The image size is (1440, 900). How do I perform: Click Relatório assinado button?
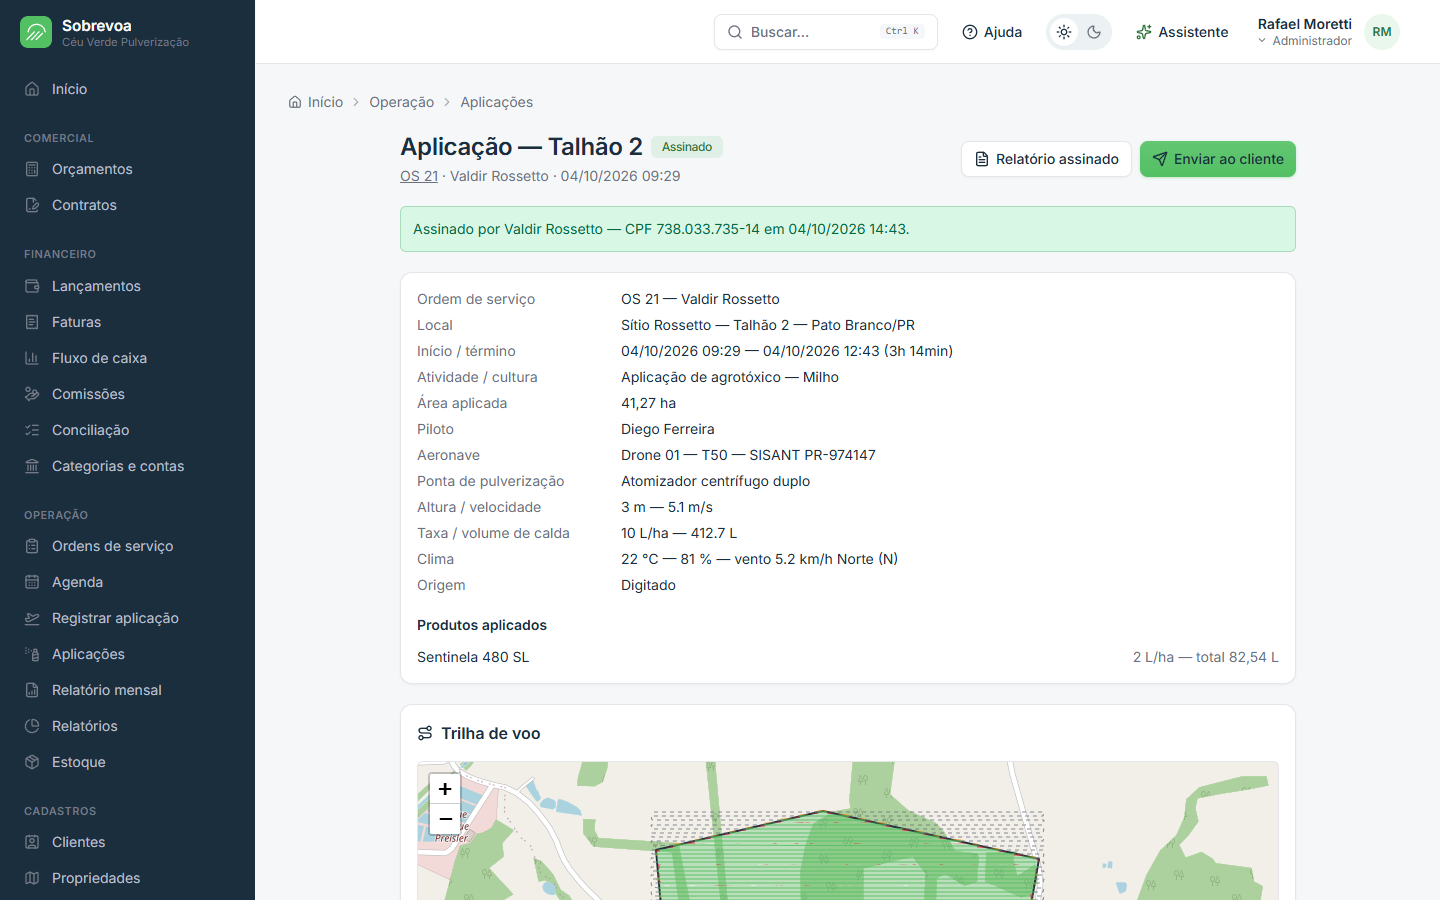click(x=1046, y=159)
